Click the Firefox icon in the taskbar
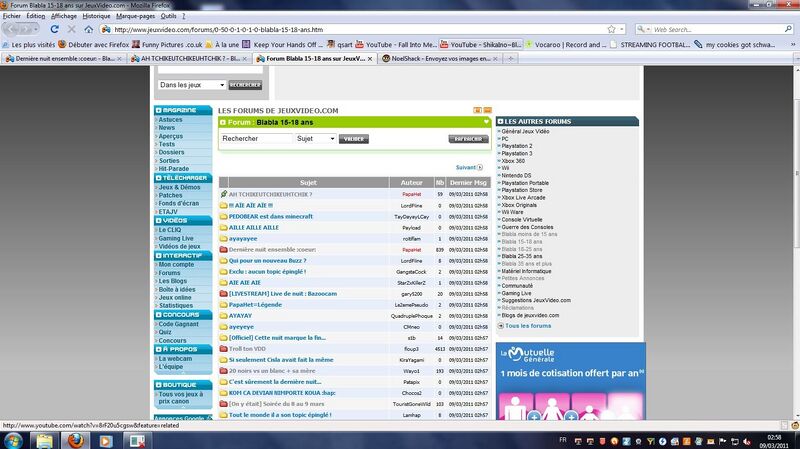 [39, 438]
